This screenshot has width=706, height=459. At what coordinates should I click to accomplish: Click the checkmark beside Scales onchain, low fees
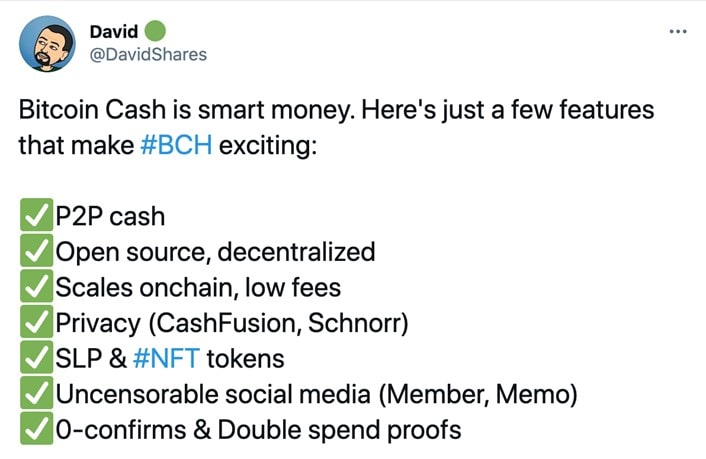[36, 286]
